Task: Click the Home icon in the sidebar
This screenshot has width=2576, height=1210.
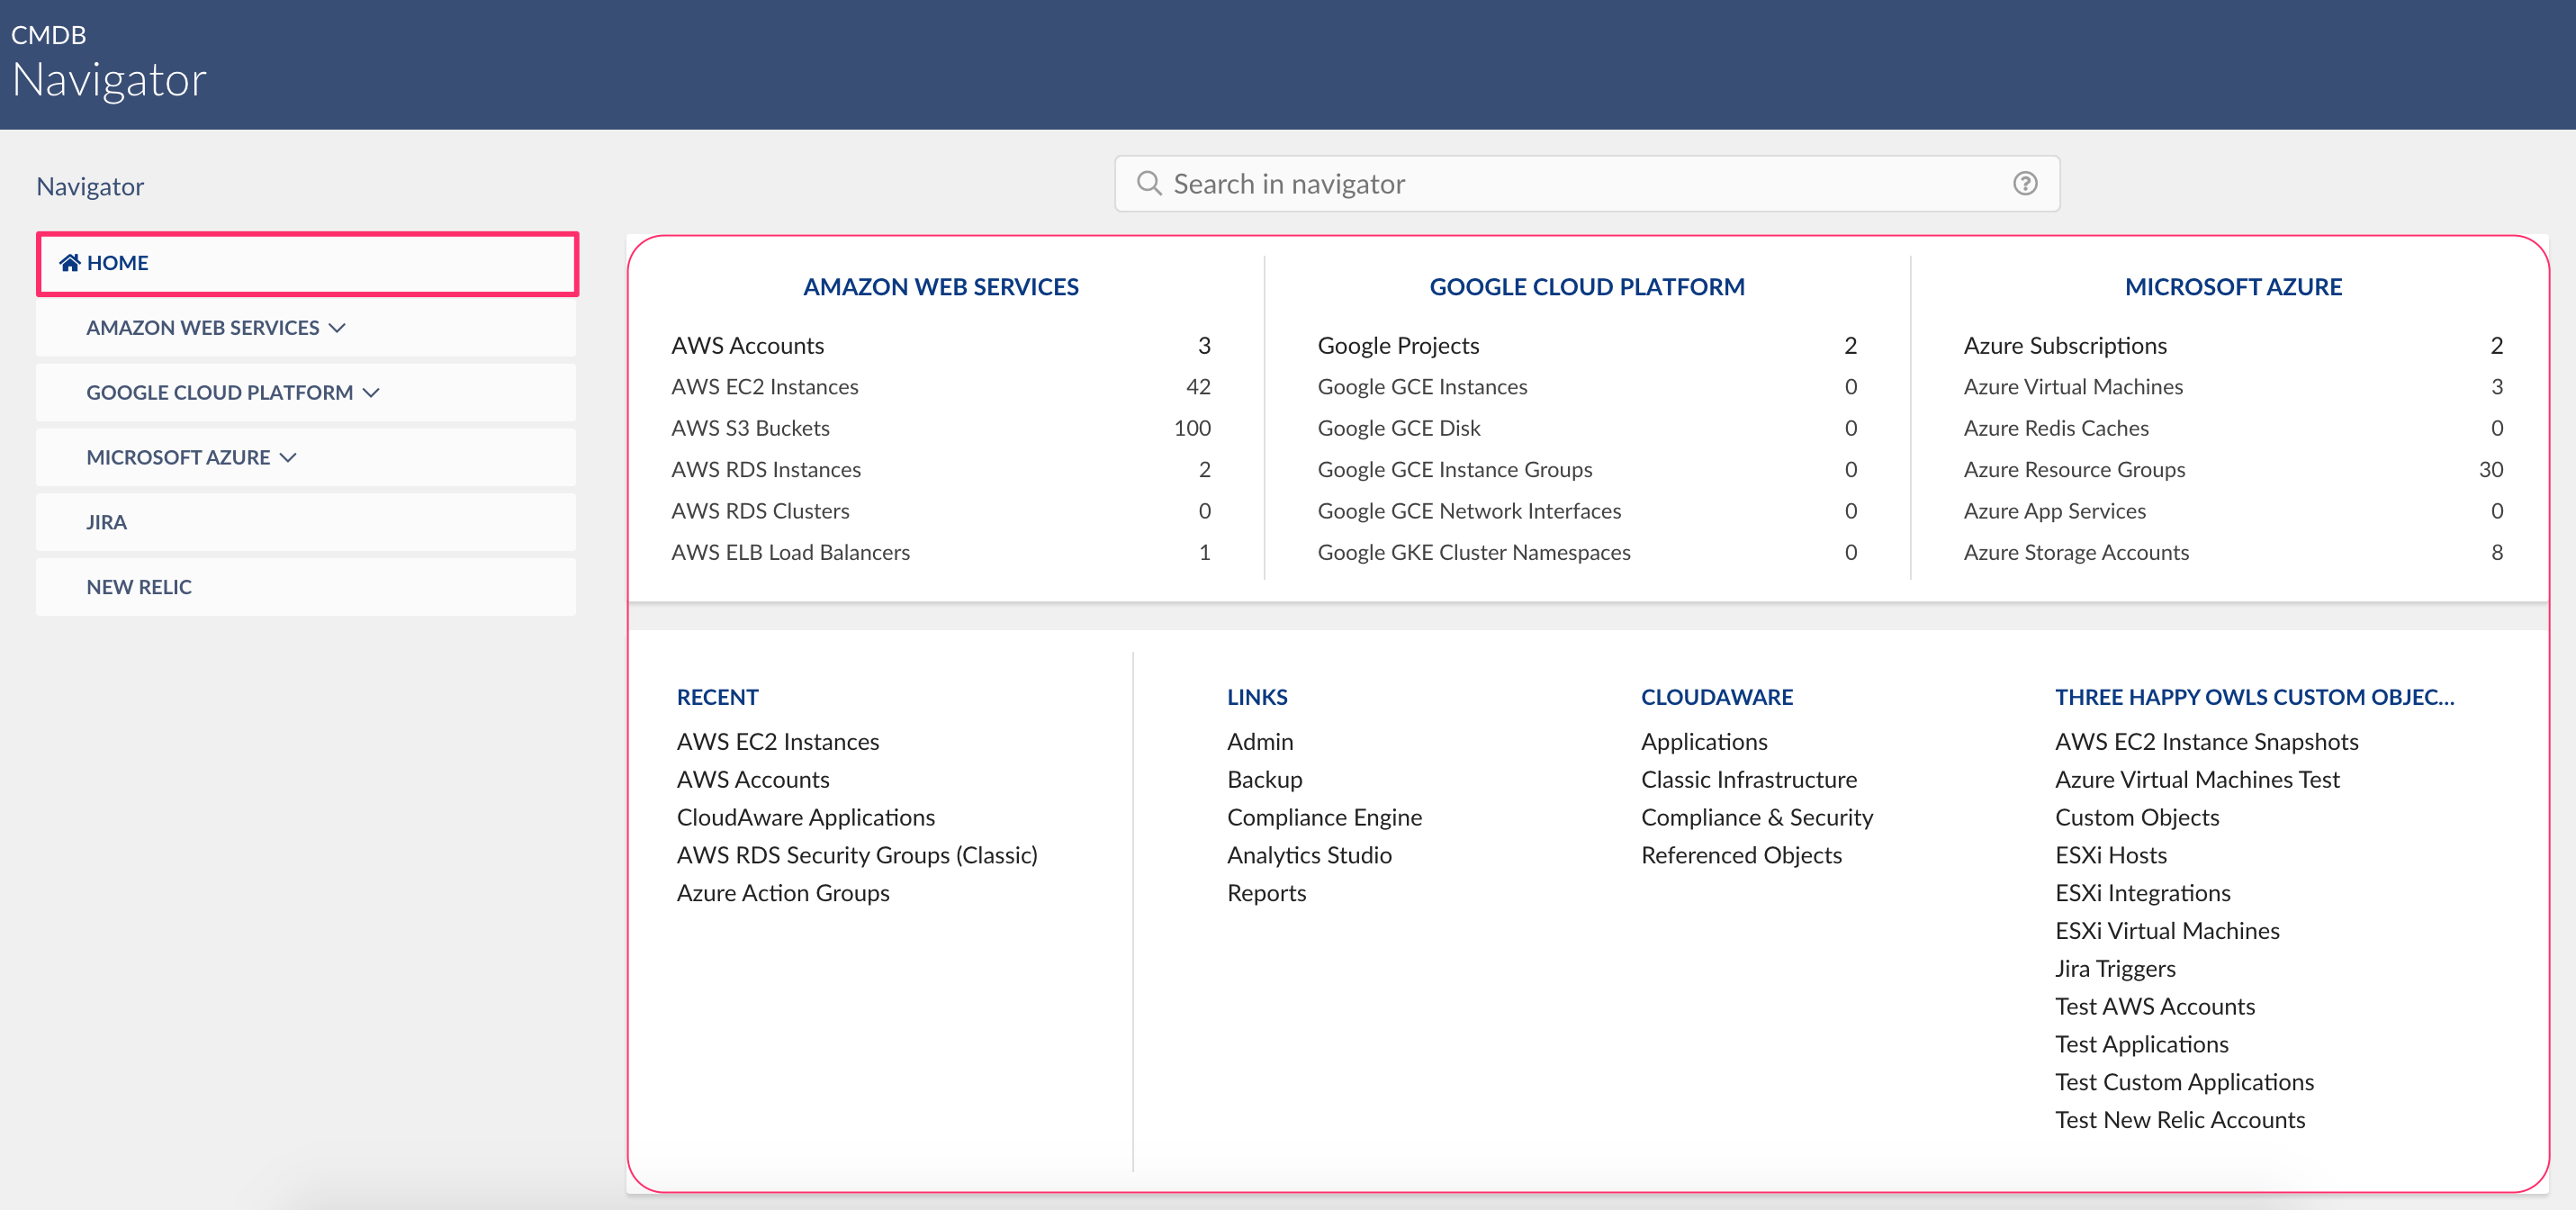Action: click(x=69, y=262)
